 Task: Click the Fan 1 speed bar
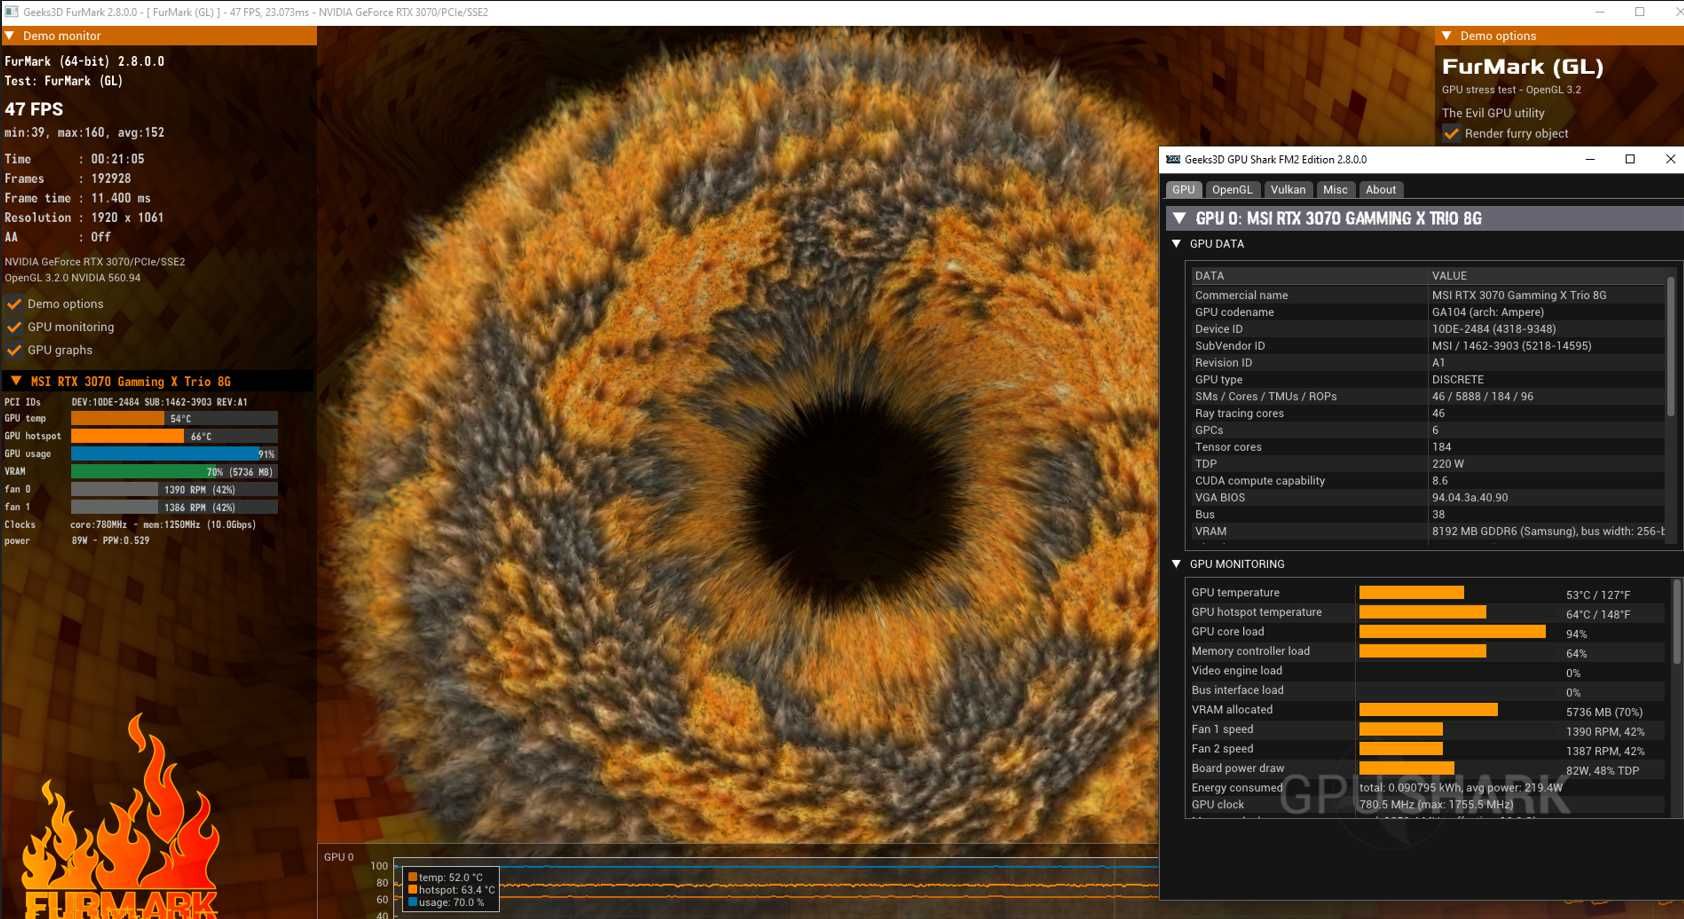(x=1401, y=730)
